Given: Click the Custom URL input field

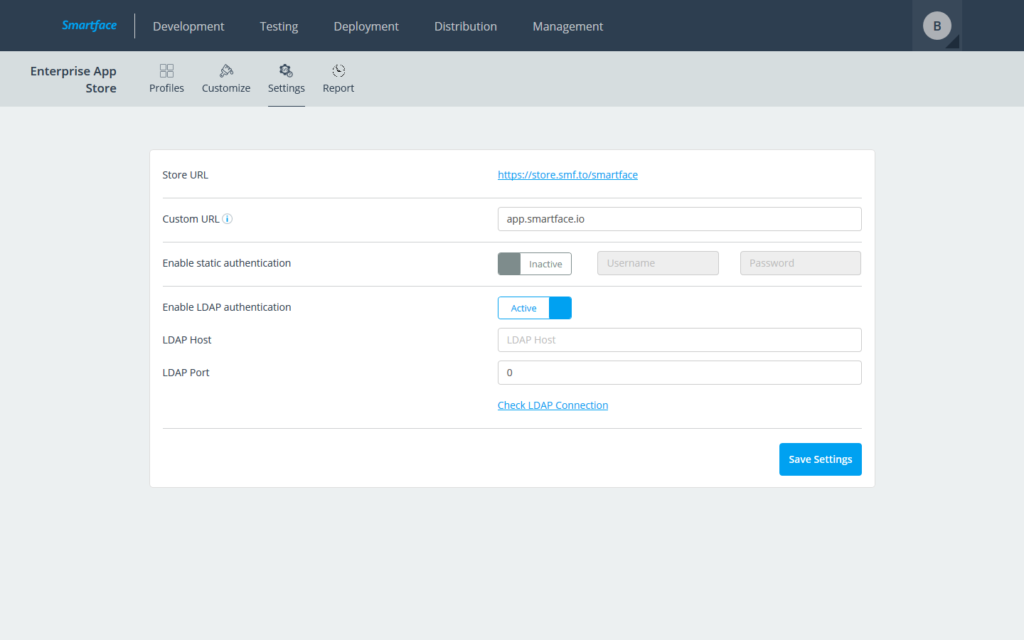Looking at the screenshot, I should point(679,218).
